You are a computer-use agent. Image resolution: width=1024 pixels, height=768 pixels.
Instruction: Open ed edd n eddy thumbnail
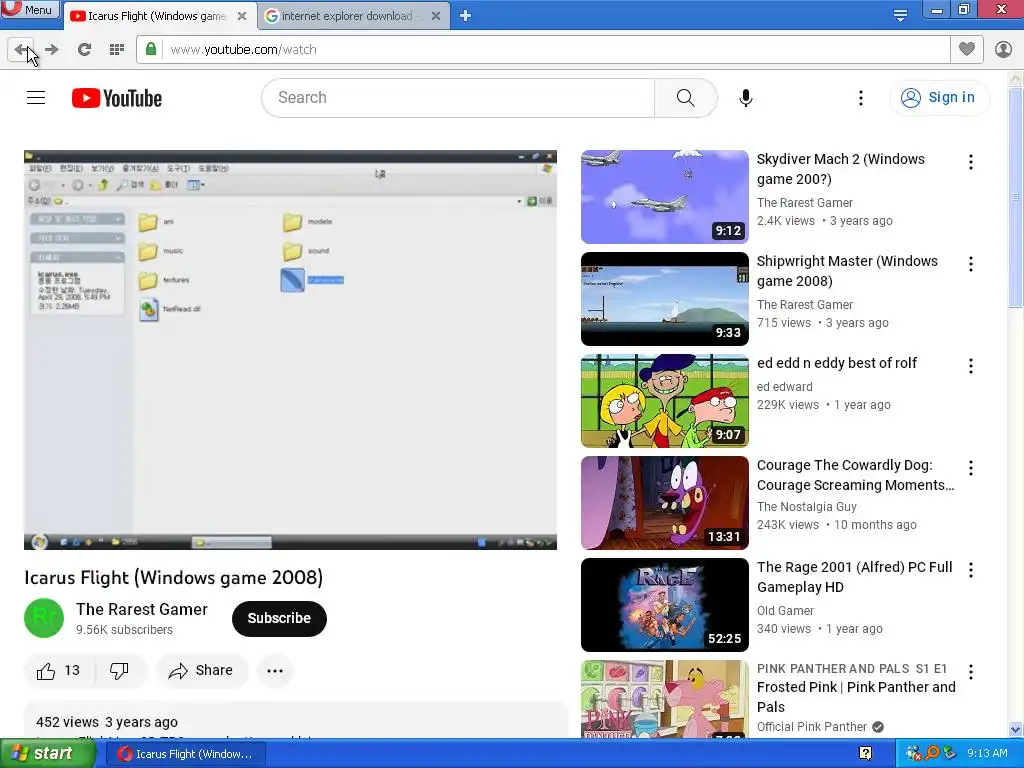665,400
